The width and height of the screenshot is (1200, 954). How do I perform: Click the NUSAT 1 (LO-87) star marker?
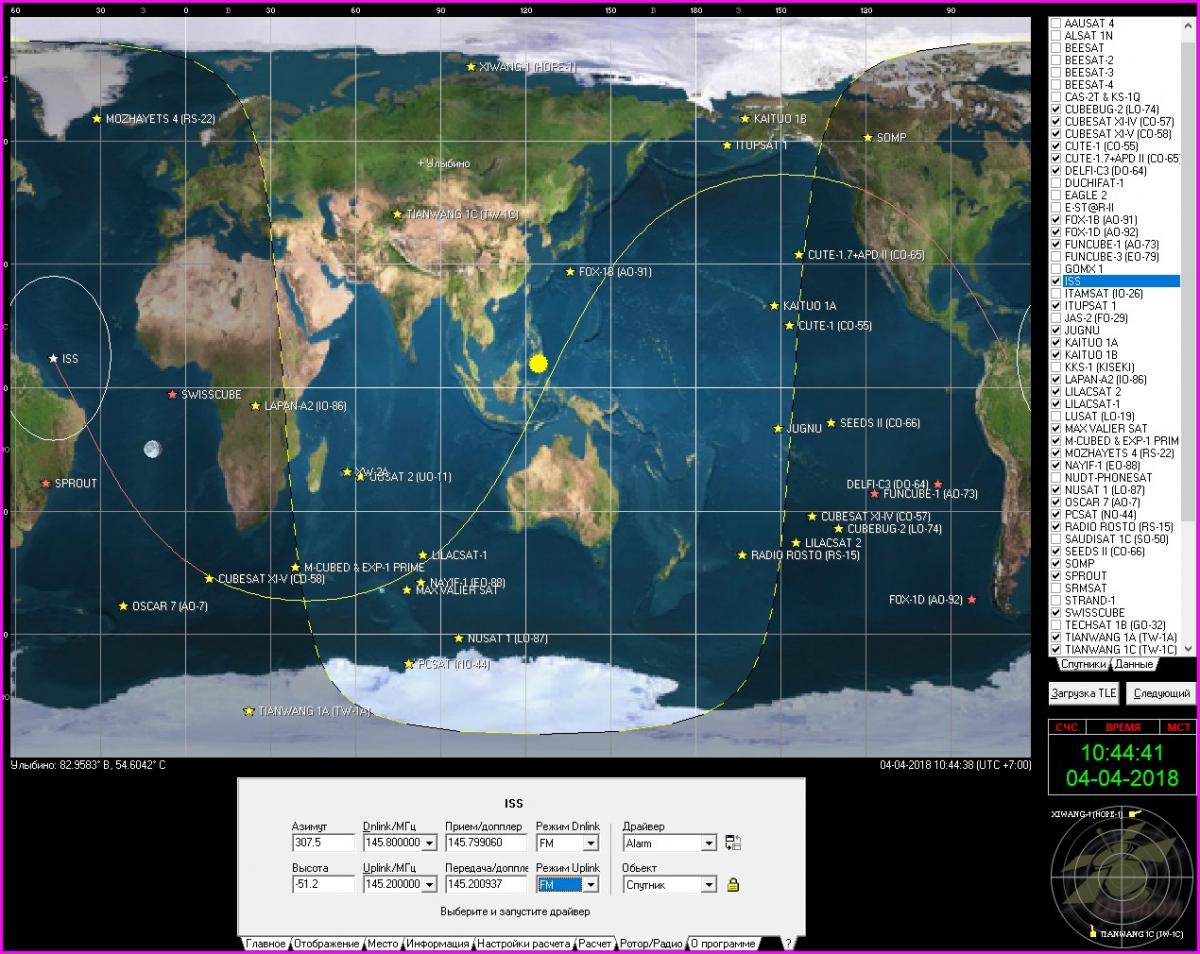459,638
